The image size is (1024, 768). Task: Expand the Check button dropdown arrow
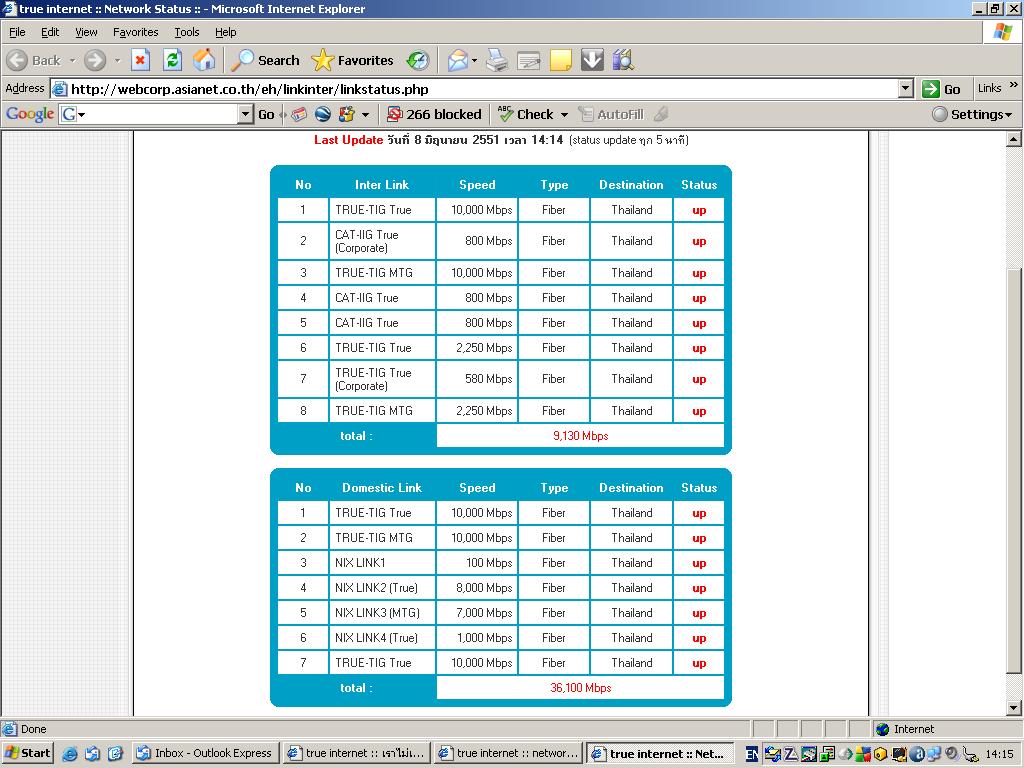564,114
